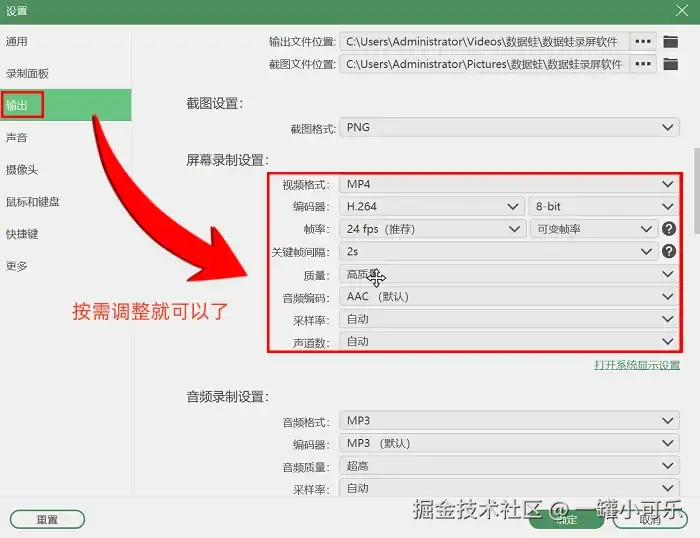Expand the 音频编码 AAC dropdown
700x538 pixels.
tap(509, 296)
